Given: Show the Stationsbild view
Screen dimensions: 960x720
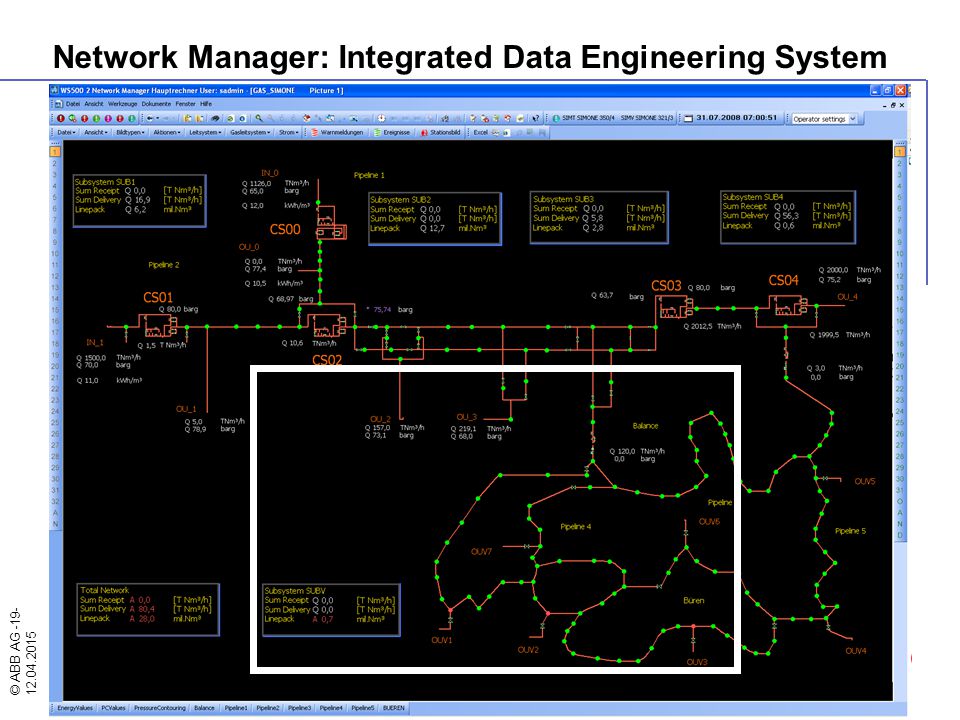Looking at the screenshot, I should (x=440, y=132).
